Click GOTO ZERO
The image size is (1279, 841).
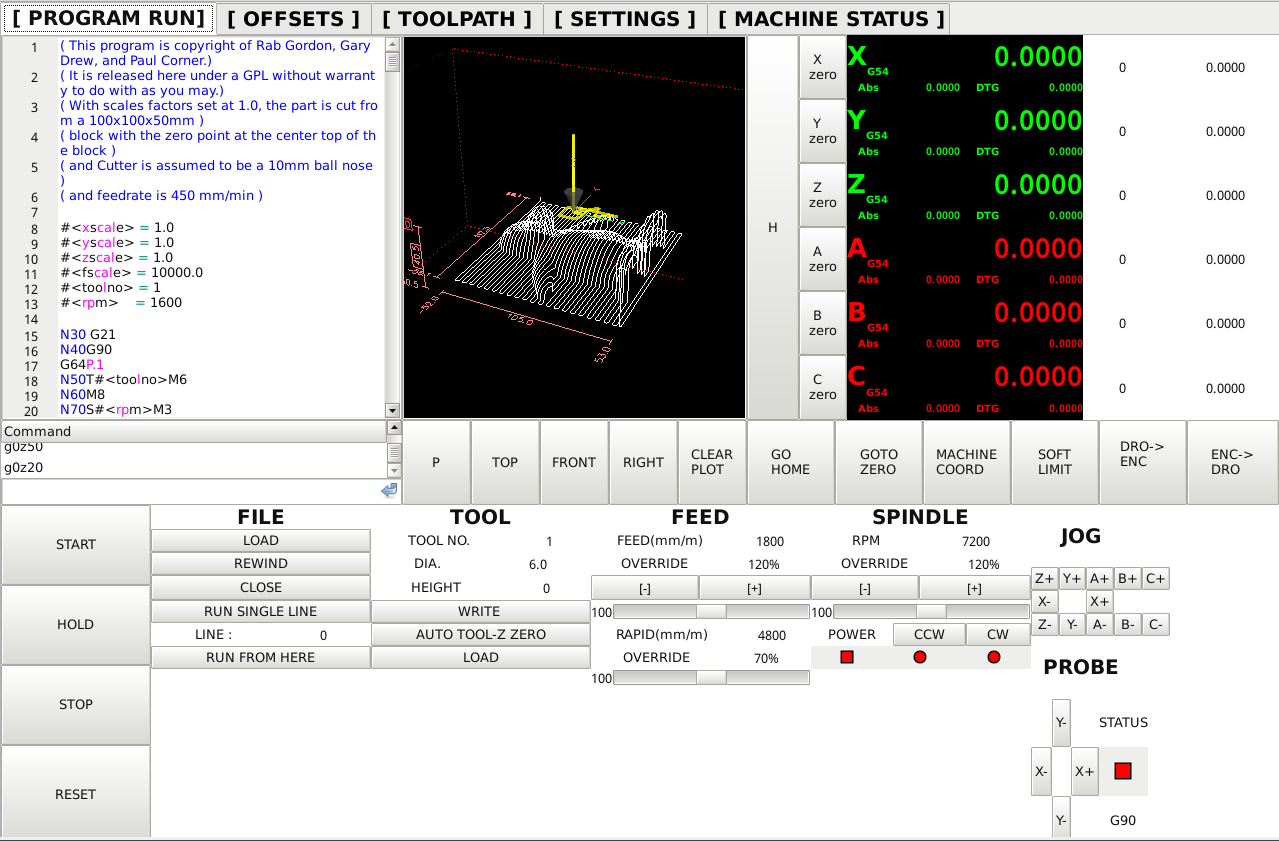(879, 462)
